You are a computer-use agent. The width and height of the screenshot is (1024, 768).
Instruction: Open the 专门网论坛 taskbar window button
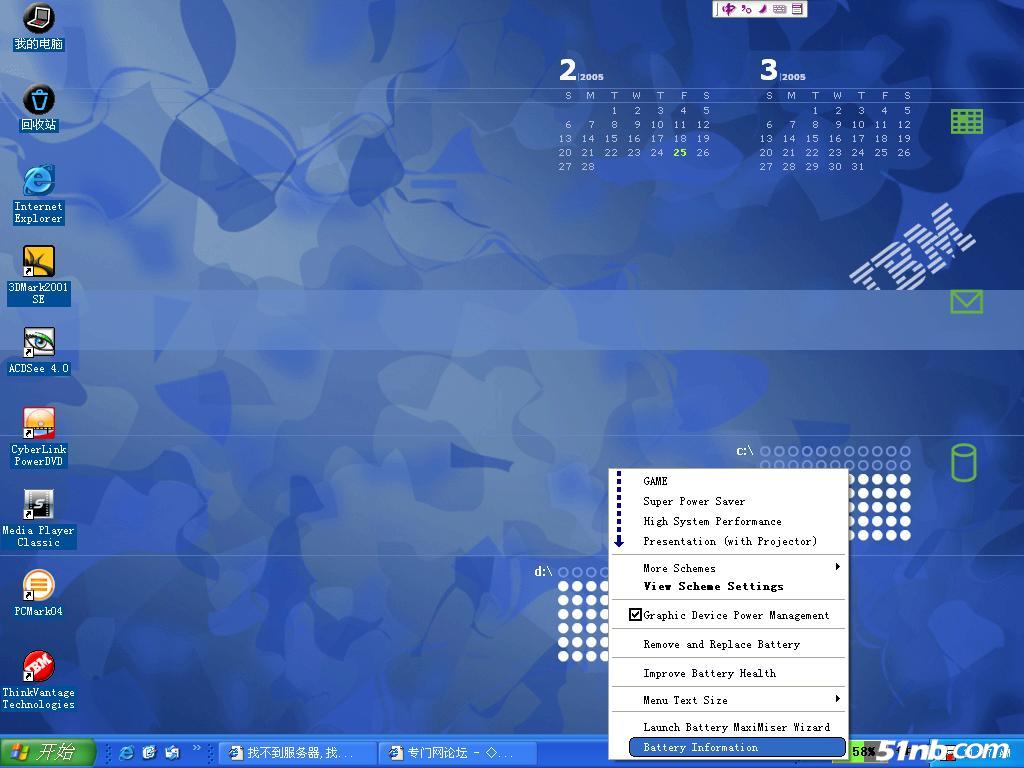click(457, 753)
